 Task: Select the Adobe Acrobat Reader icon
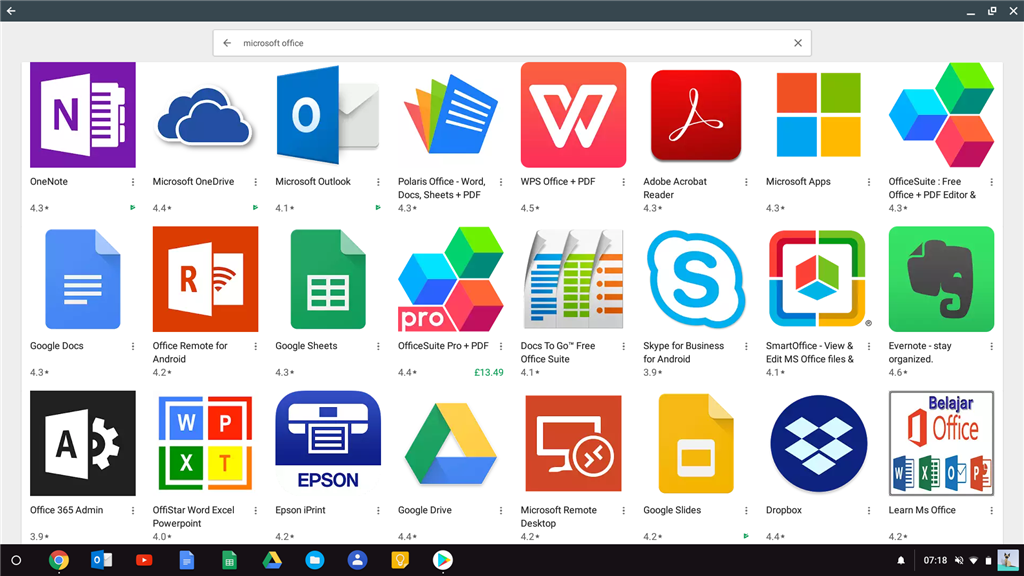point(696,115)
